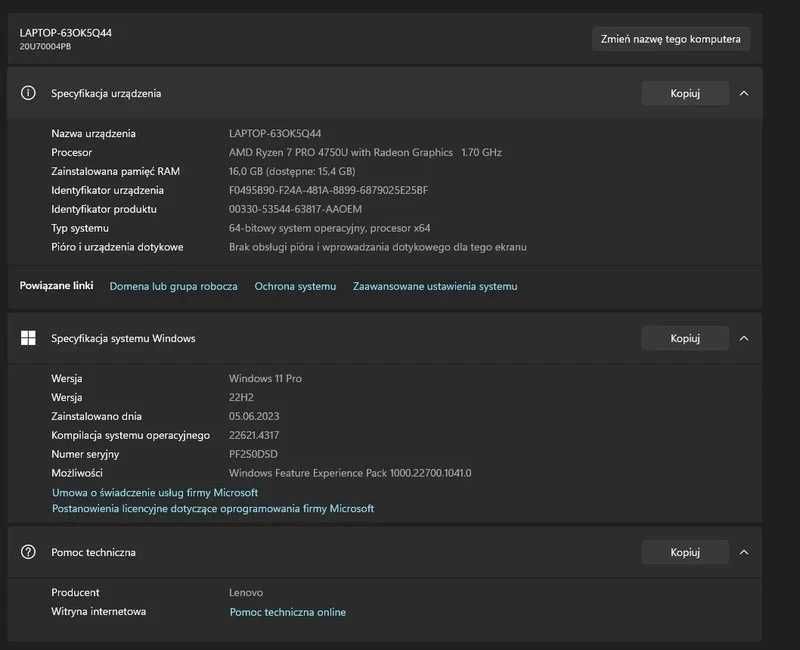800x650 pixels.
Task: Click the product ID 00330-53544-63817-AAOEM
Action: point(295,209)
